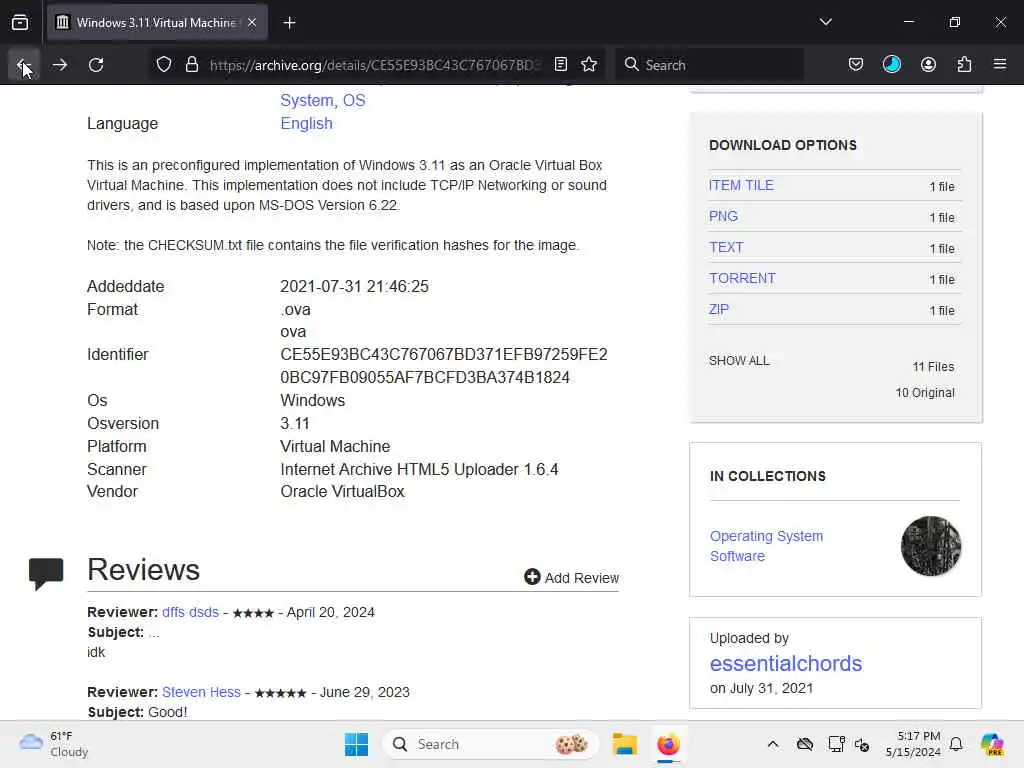
Task: Click Add Review button
Action: pos(571,578)
